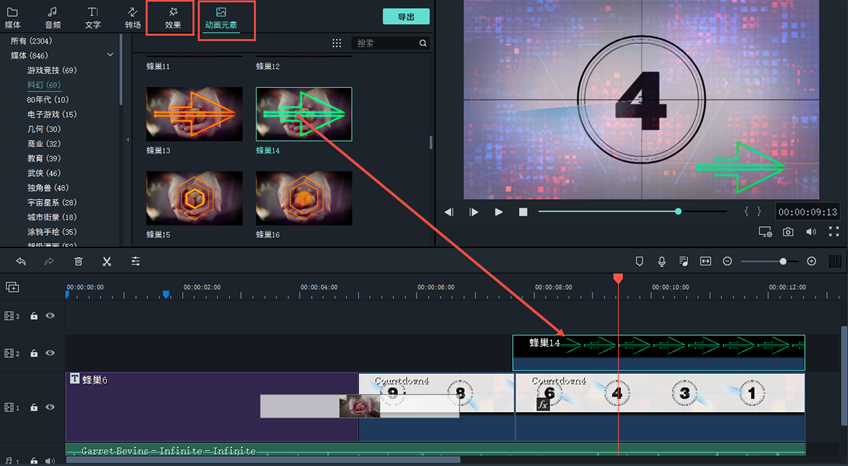Enter fullscreen preview mode
Screen dimensions: 848x466
[833, 232]
